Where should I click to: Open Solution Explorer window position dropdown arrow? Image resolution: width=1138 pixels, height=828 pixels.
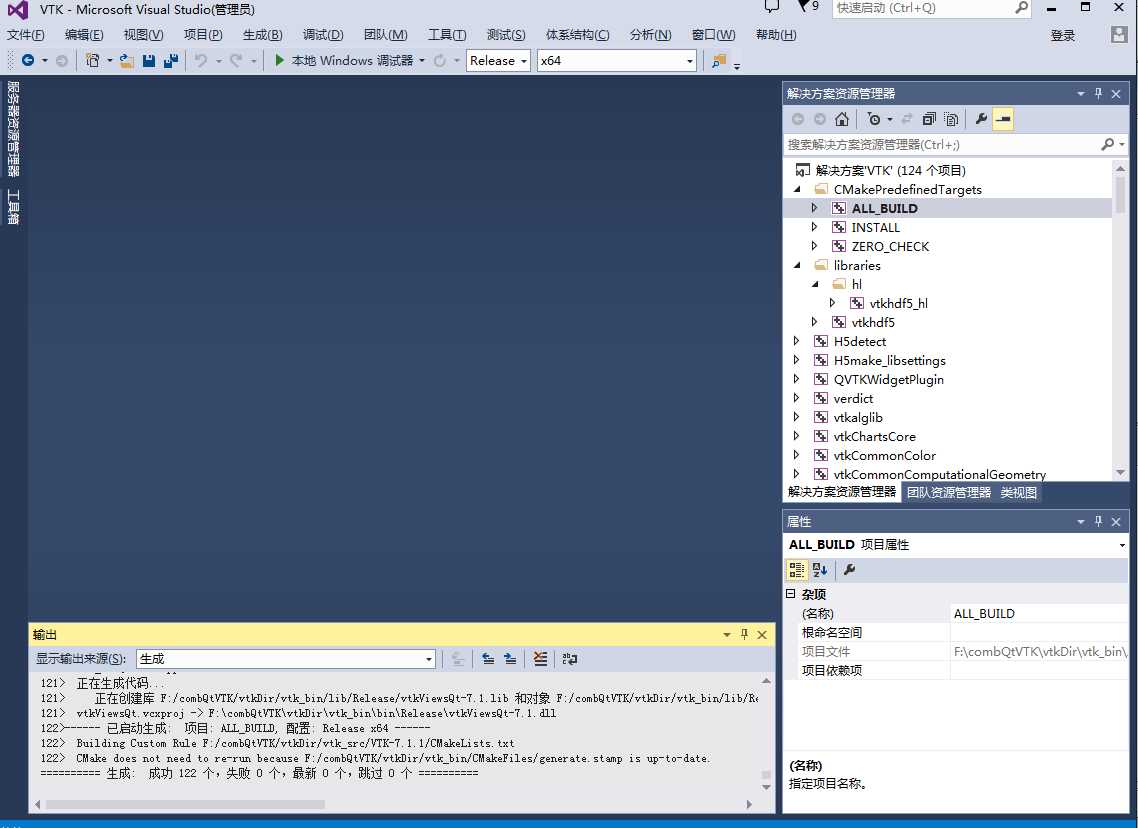1081,94
